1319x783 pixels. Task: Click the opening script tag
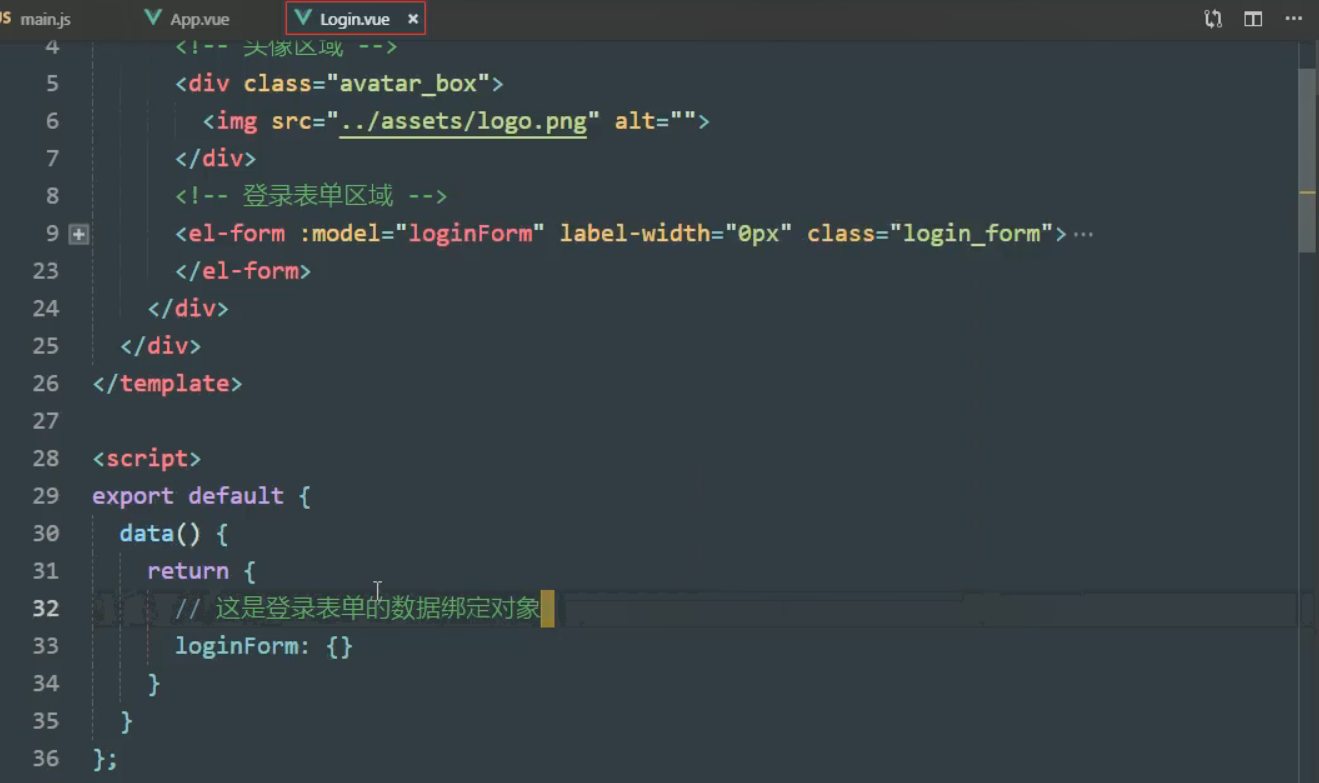click(147, 459)
